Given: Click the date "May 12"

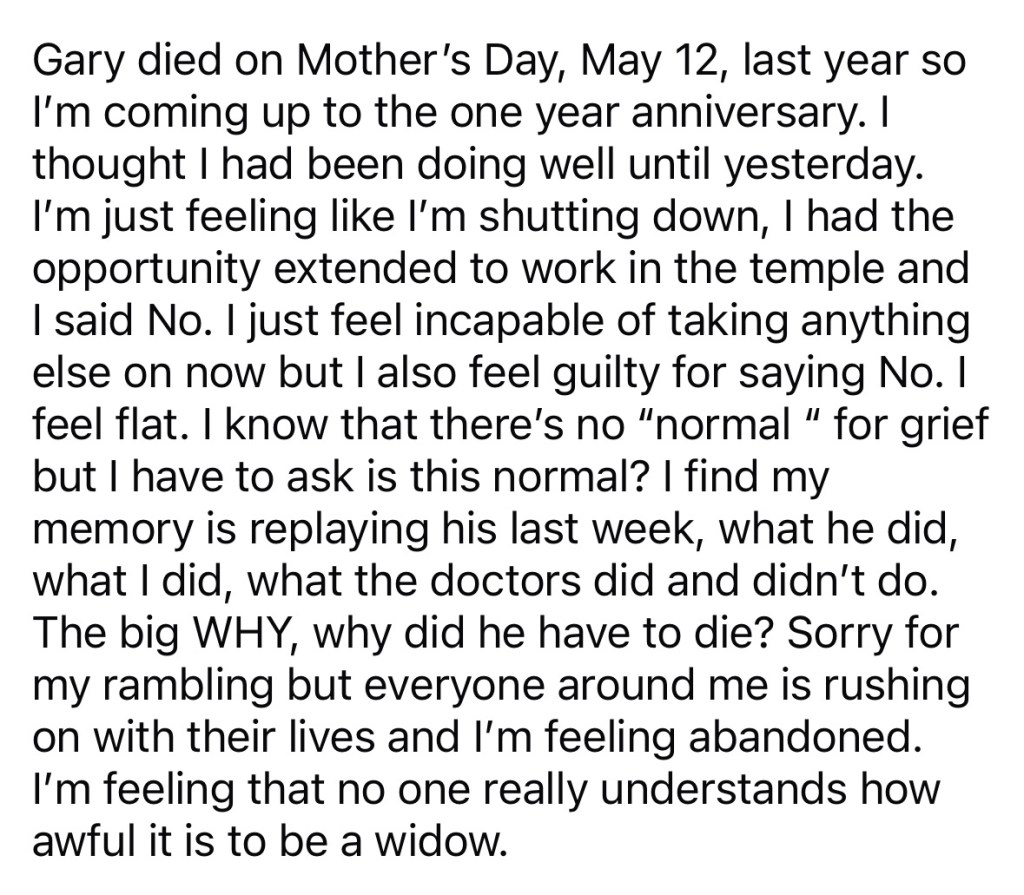Looking at the screenshot, I should pos(641,62).
